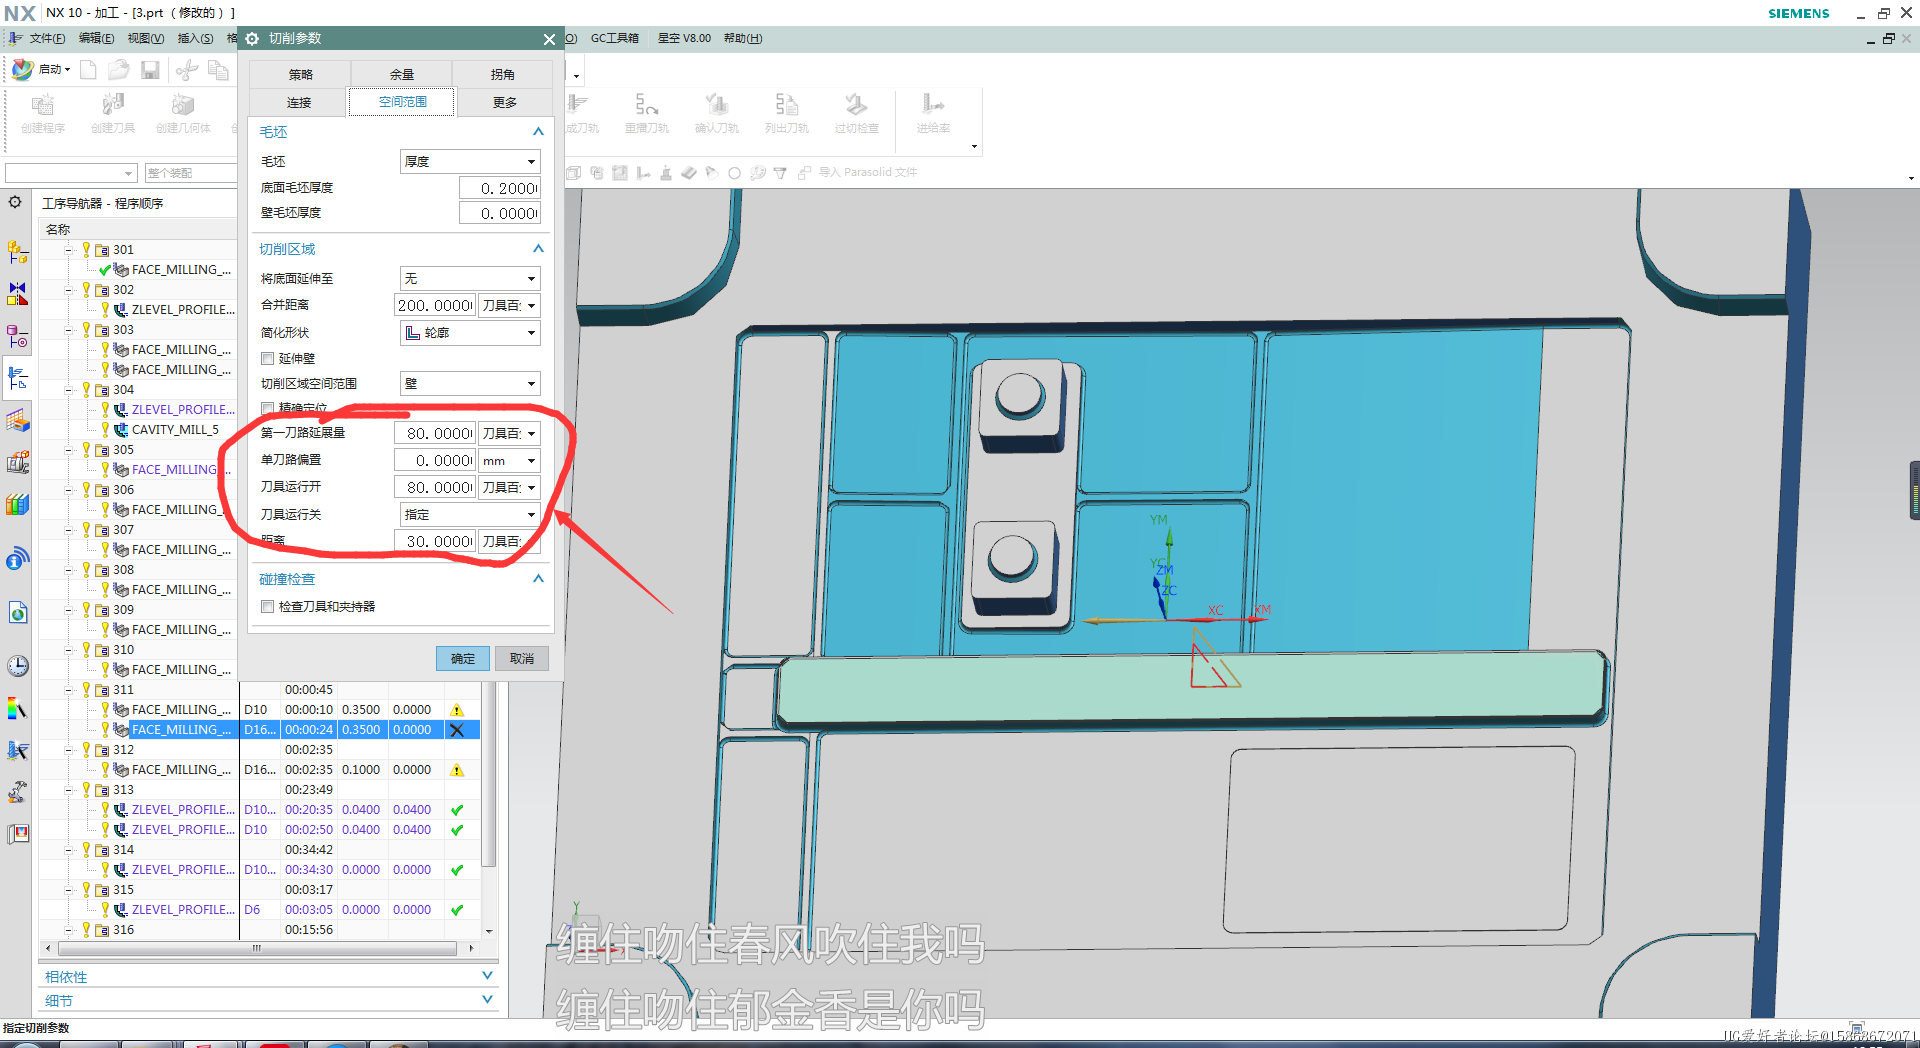
Task: Click the 底面毛坯厚度 input field
Action: coord(500,188)
